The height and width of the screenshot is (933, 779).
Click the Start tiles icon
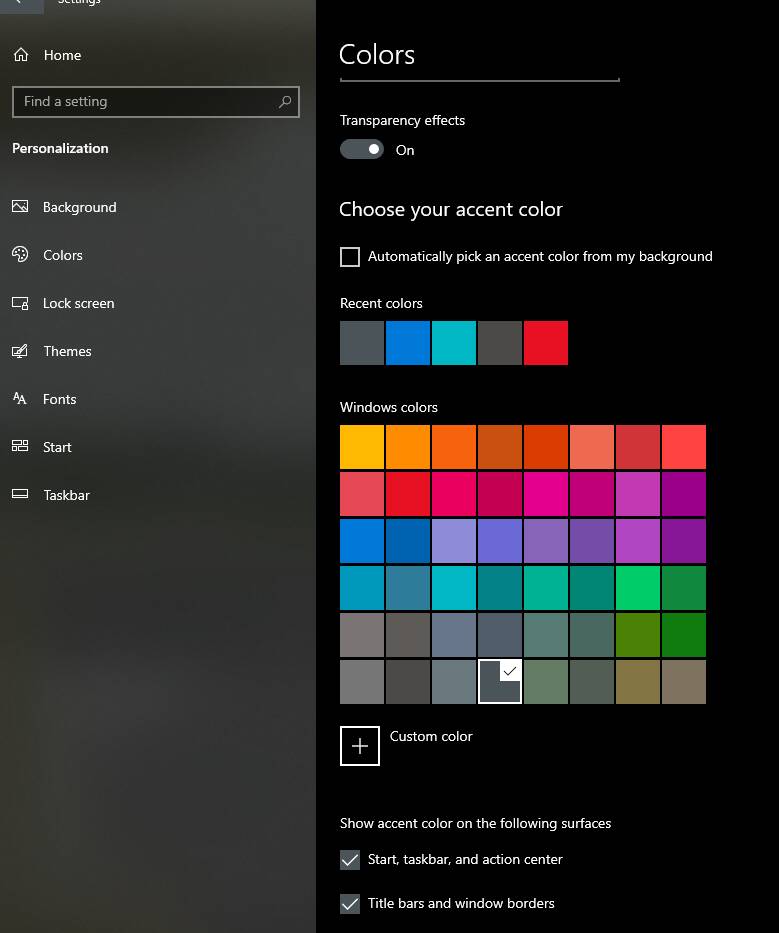20,446
